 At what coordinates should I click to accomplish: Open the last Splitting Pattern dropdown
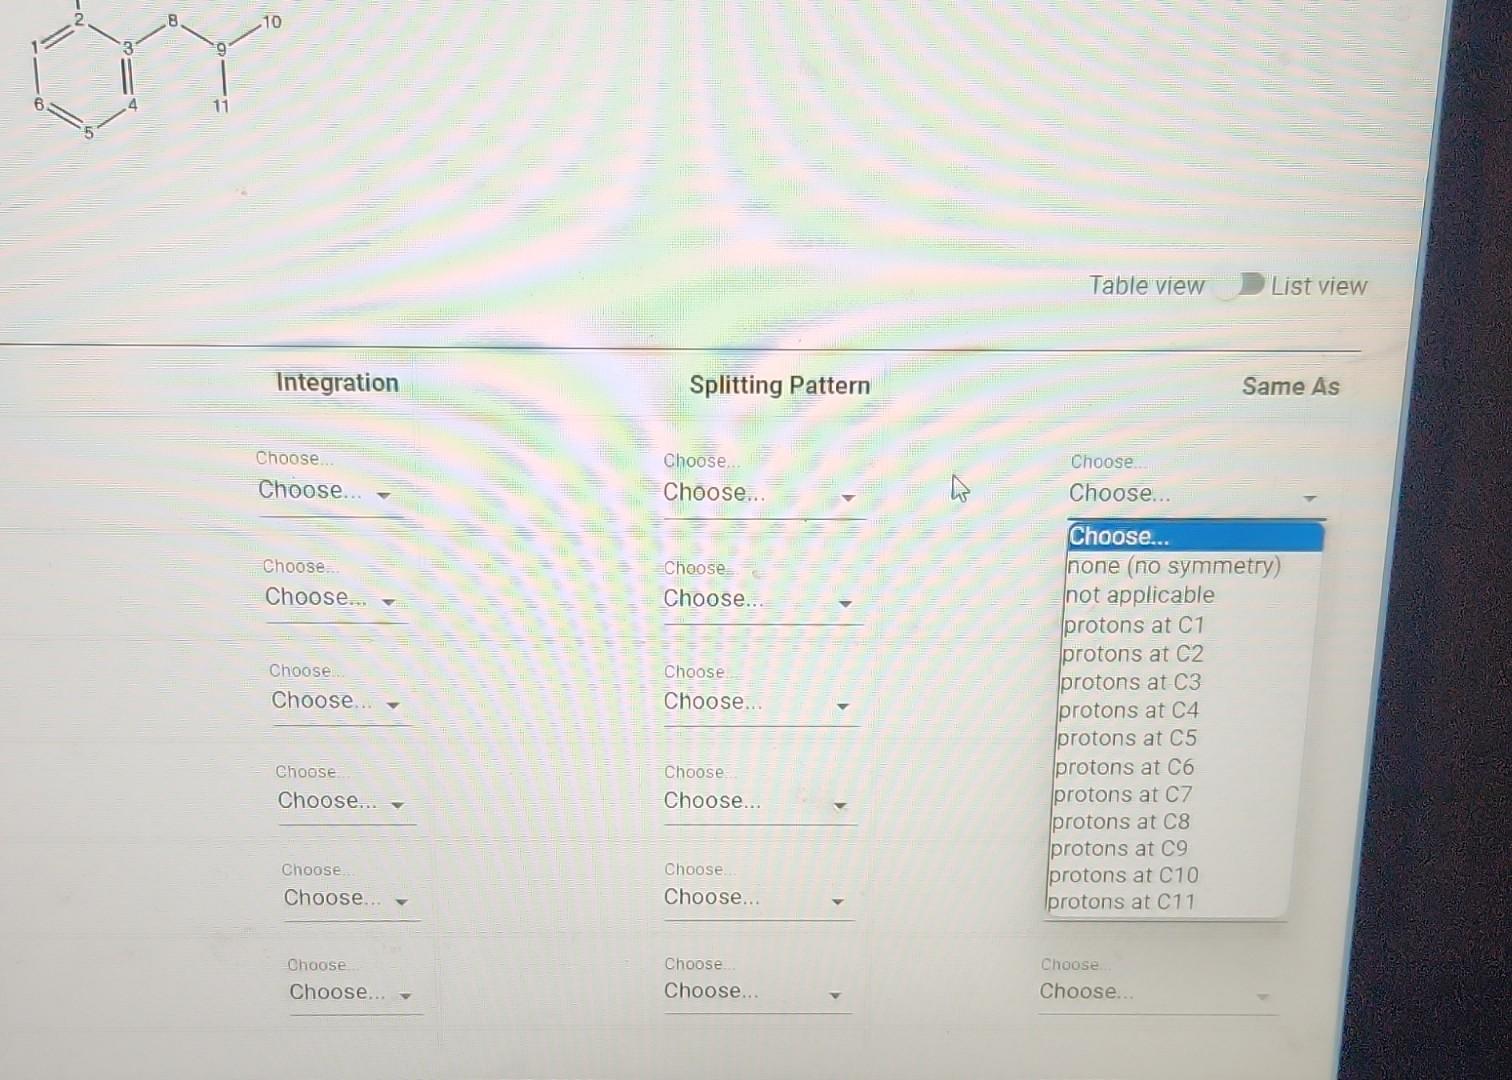click(x=755, y=992)
